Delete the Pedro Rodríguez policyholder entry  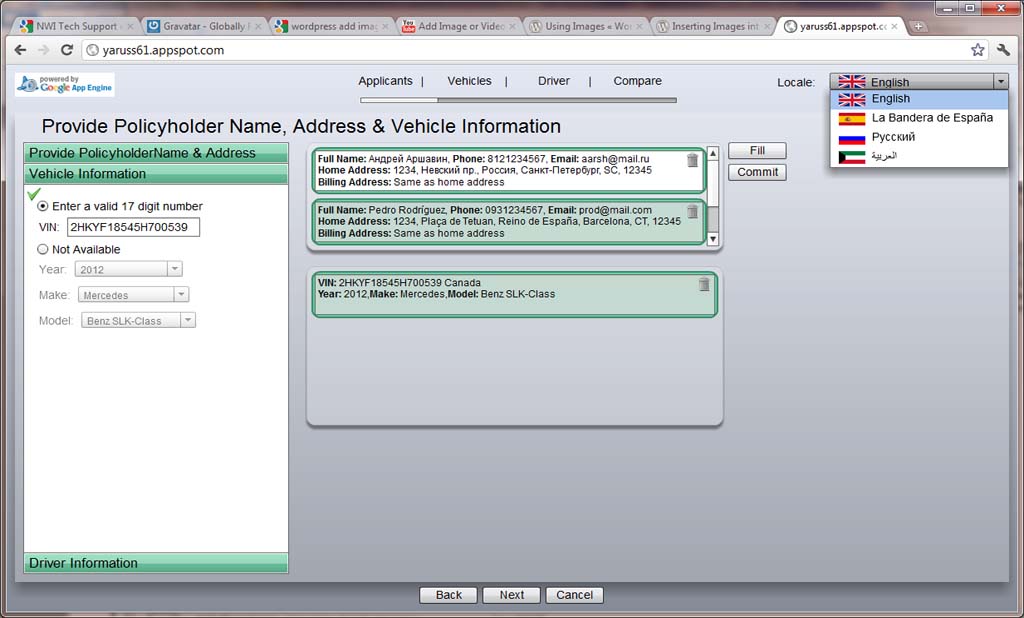point(693,211)
